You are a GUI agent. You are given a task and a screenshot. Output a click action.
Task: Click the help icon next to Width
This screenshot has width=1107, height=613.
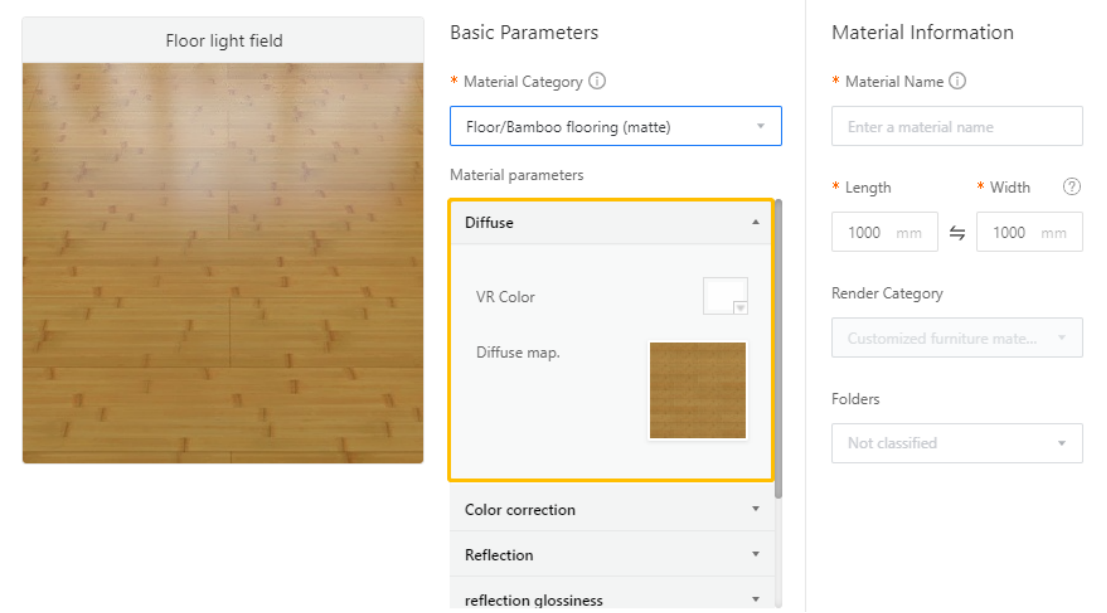click(1072, 187)
